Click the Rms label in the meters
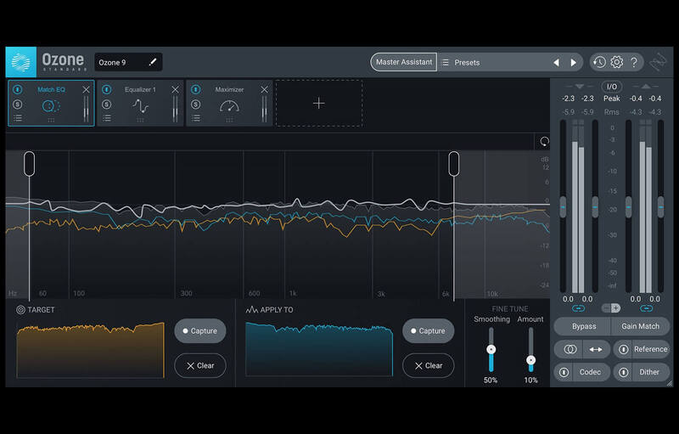This screenshot has width=679, height=434. pyautogui.click(x=611, y=112)
